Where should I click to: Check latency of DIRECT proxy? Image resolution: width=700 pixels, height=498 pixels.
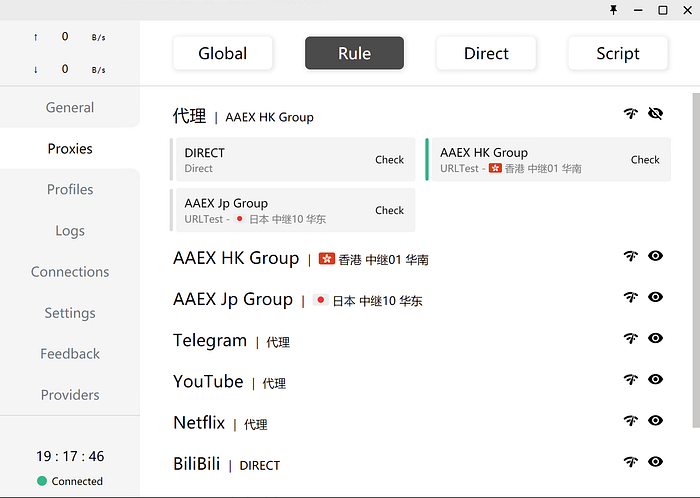click(x=389, y=160)
